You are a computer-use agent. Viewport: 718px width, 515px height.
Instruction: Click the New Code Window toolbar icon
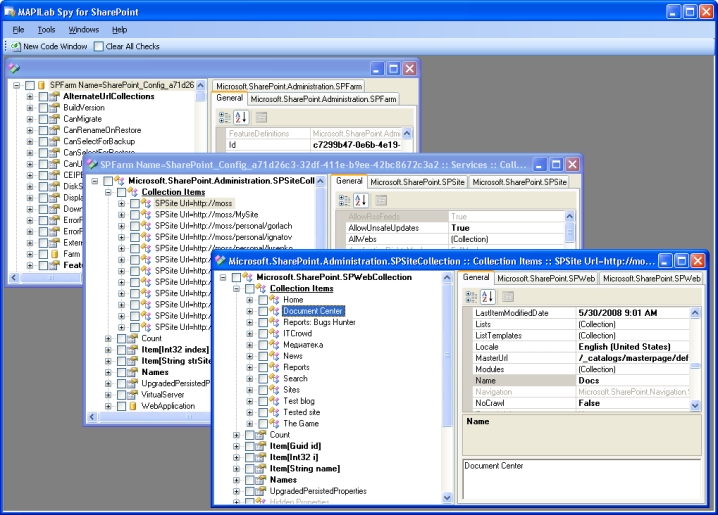pos(15,46)
